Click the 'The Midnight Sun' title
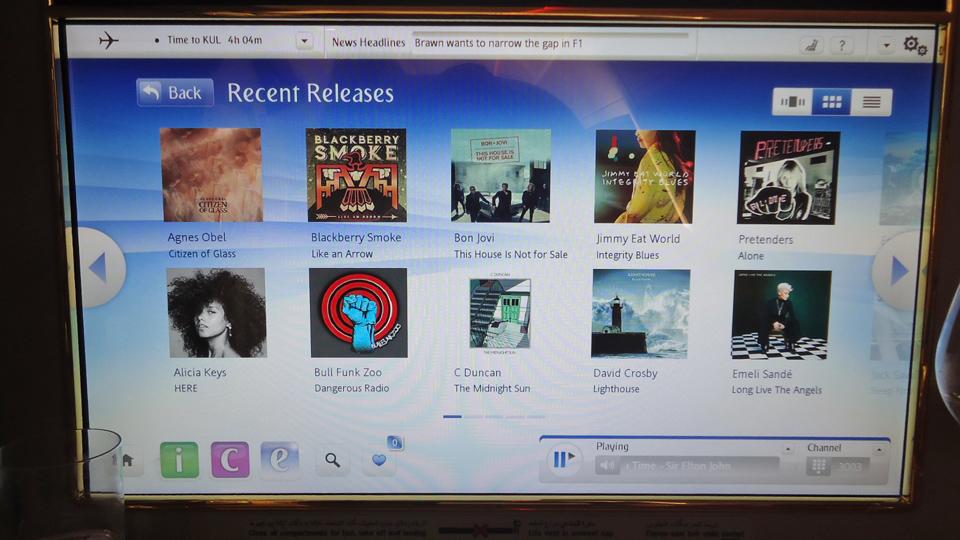960x540 pixels. click(x=492, y=388)
